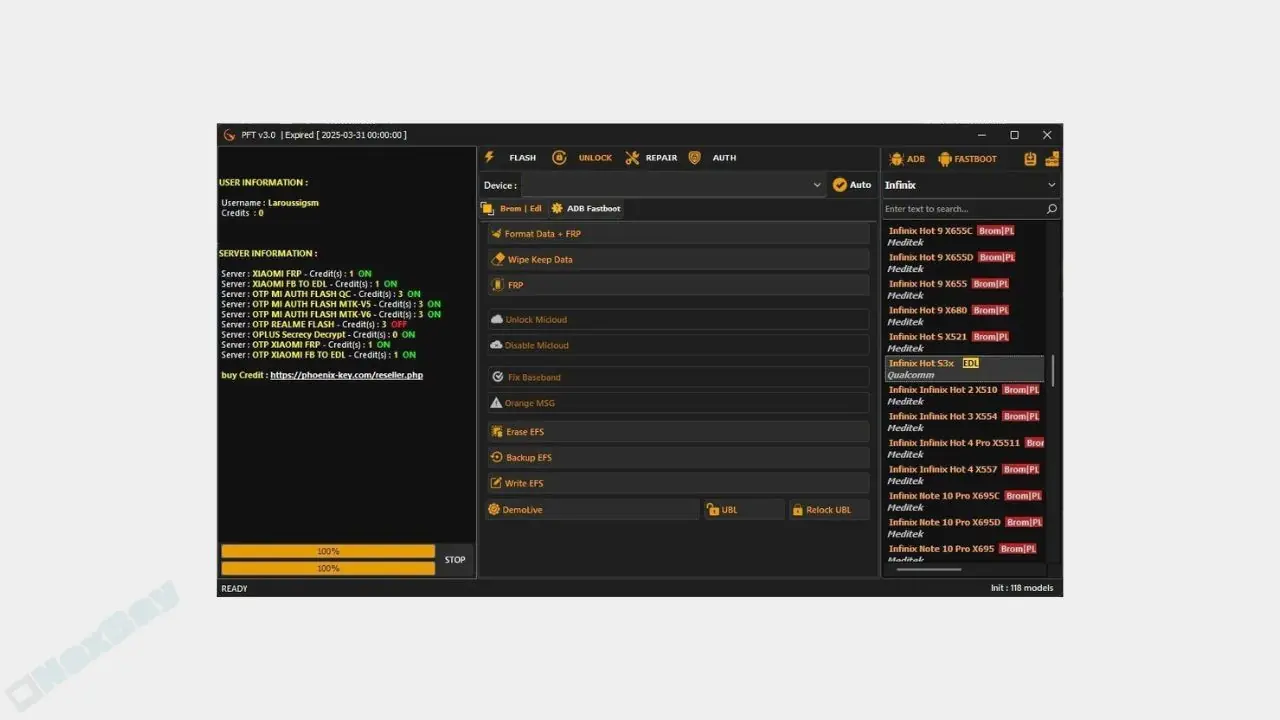Click the FRP phone icon
Image resolution: width=1280 pixels, height=720 pixels.
point(496,285)
